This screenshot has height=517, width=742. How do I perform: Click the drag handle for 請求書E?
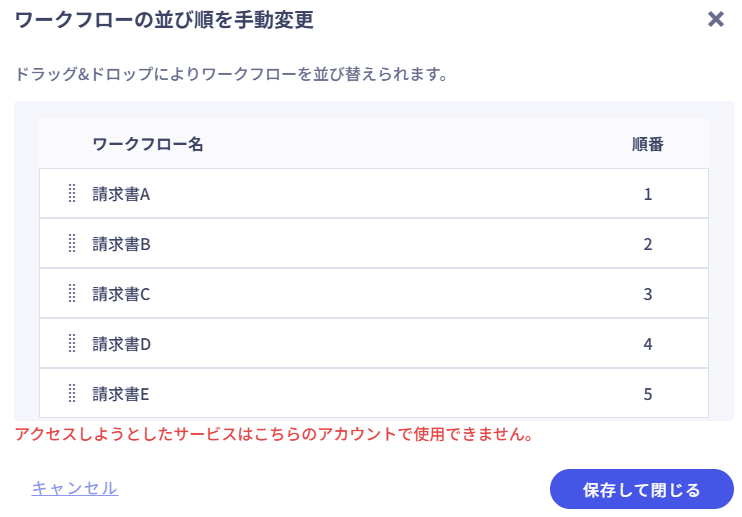tap(72, 394)
